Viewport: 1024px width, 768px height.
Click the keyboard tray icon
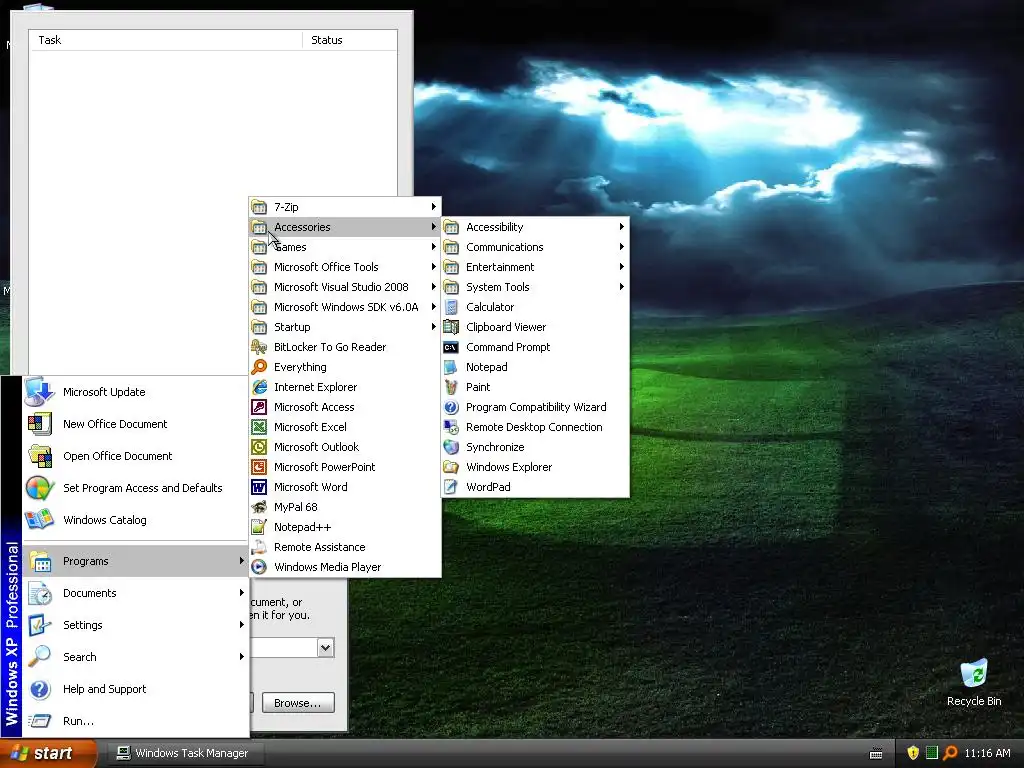pos(876,754)
